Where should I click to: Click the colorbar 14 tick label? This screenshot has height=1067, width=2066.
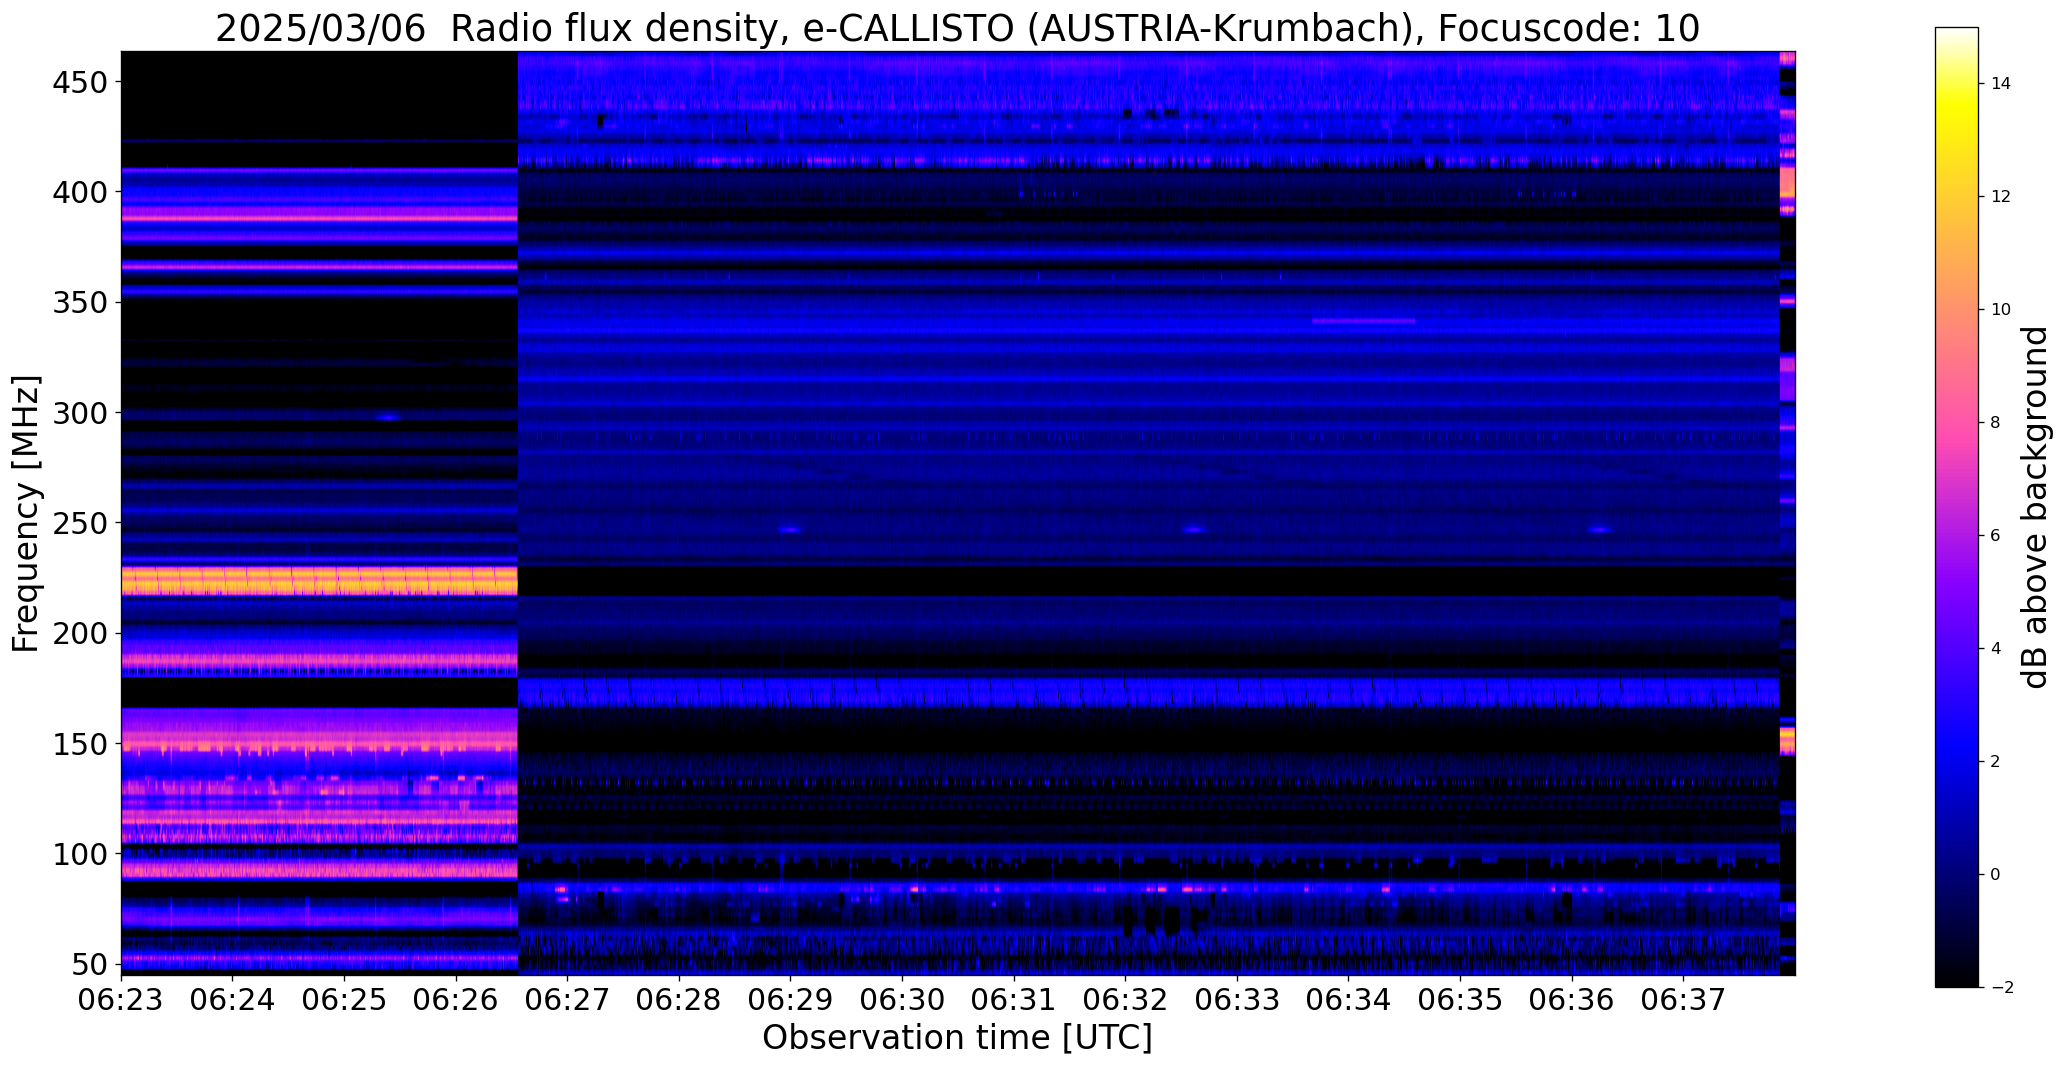[2001, 84]
